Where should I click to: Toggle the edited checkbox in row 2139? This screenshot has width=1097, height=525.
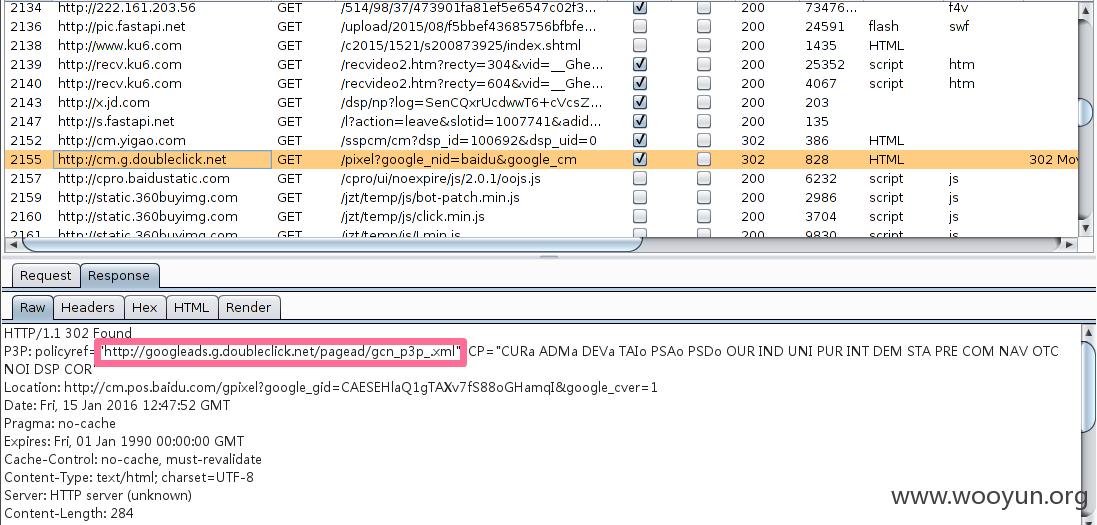704,64
